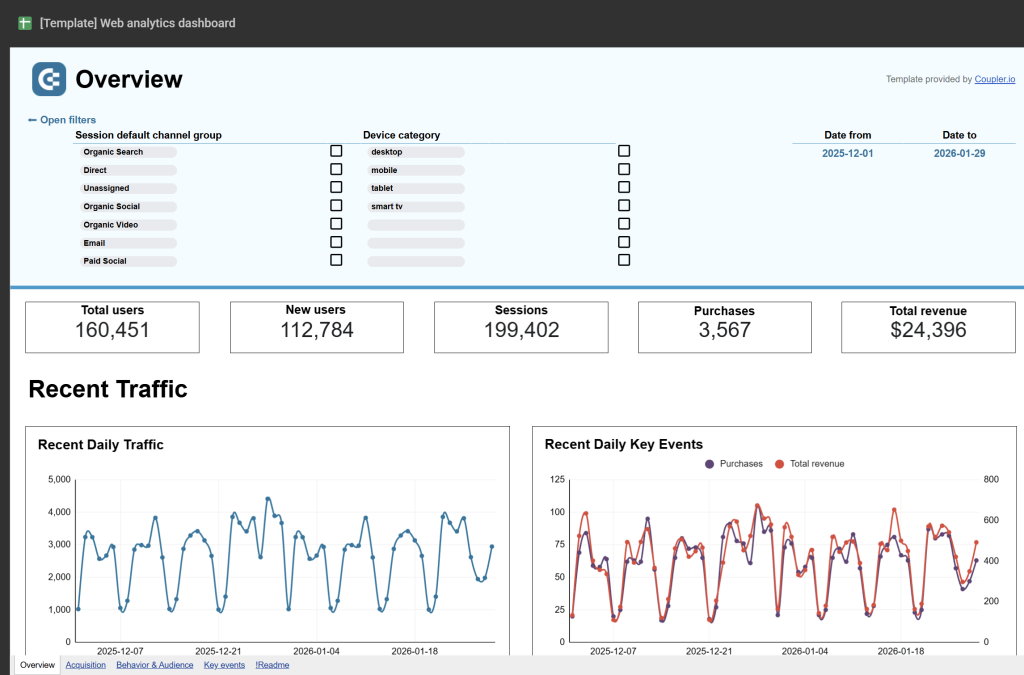
Task: Click the purple Purchases legend marker
Action: click(708, 463)
